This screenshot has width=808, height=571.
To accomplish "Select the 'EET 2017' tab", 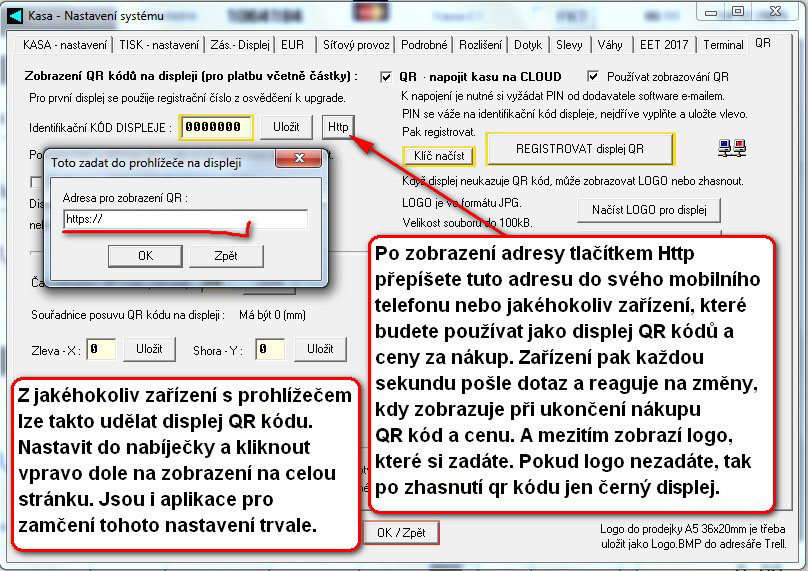I will point(663,45).
